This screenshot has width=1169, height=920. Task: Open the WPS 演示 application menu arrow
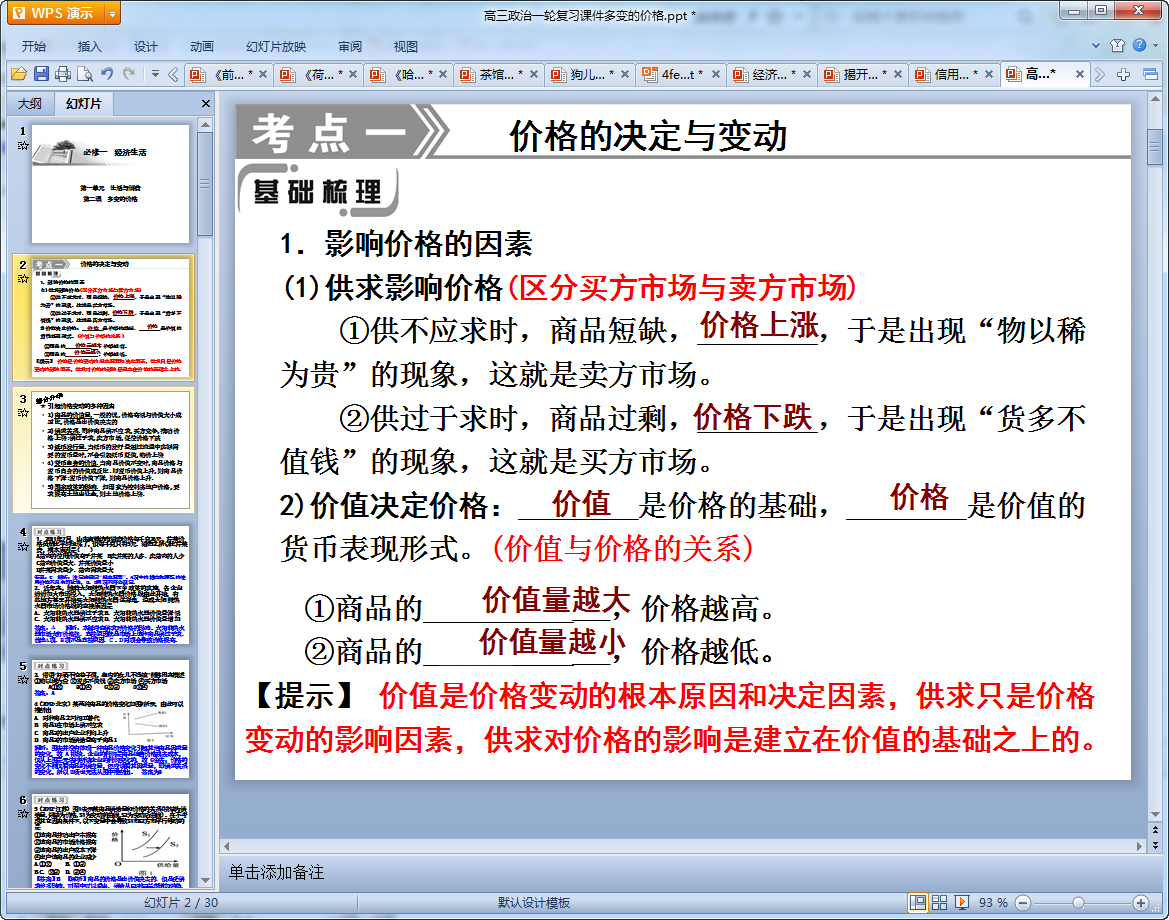pyautogui.click(x=112, y=13)
